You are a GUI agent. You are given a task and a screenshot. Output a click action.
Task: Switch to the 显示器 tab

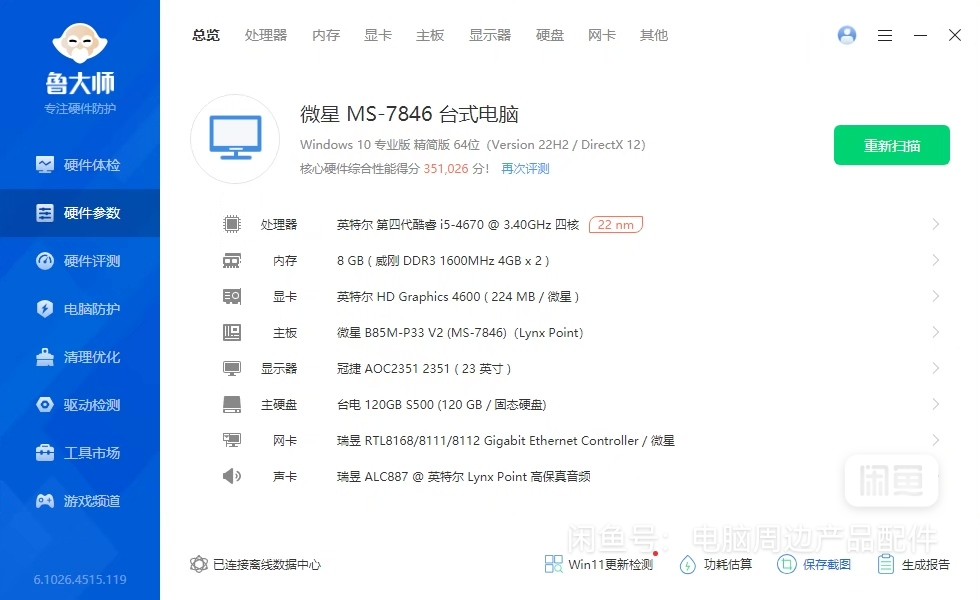[490, 36]
